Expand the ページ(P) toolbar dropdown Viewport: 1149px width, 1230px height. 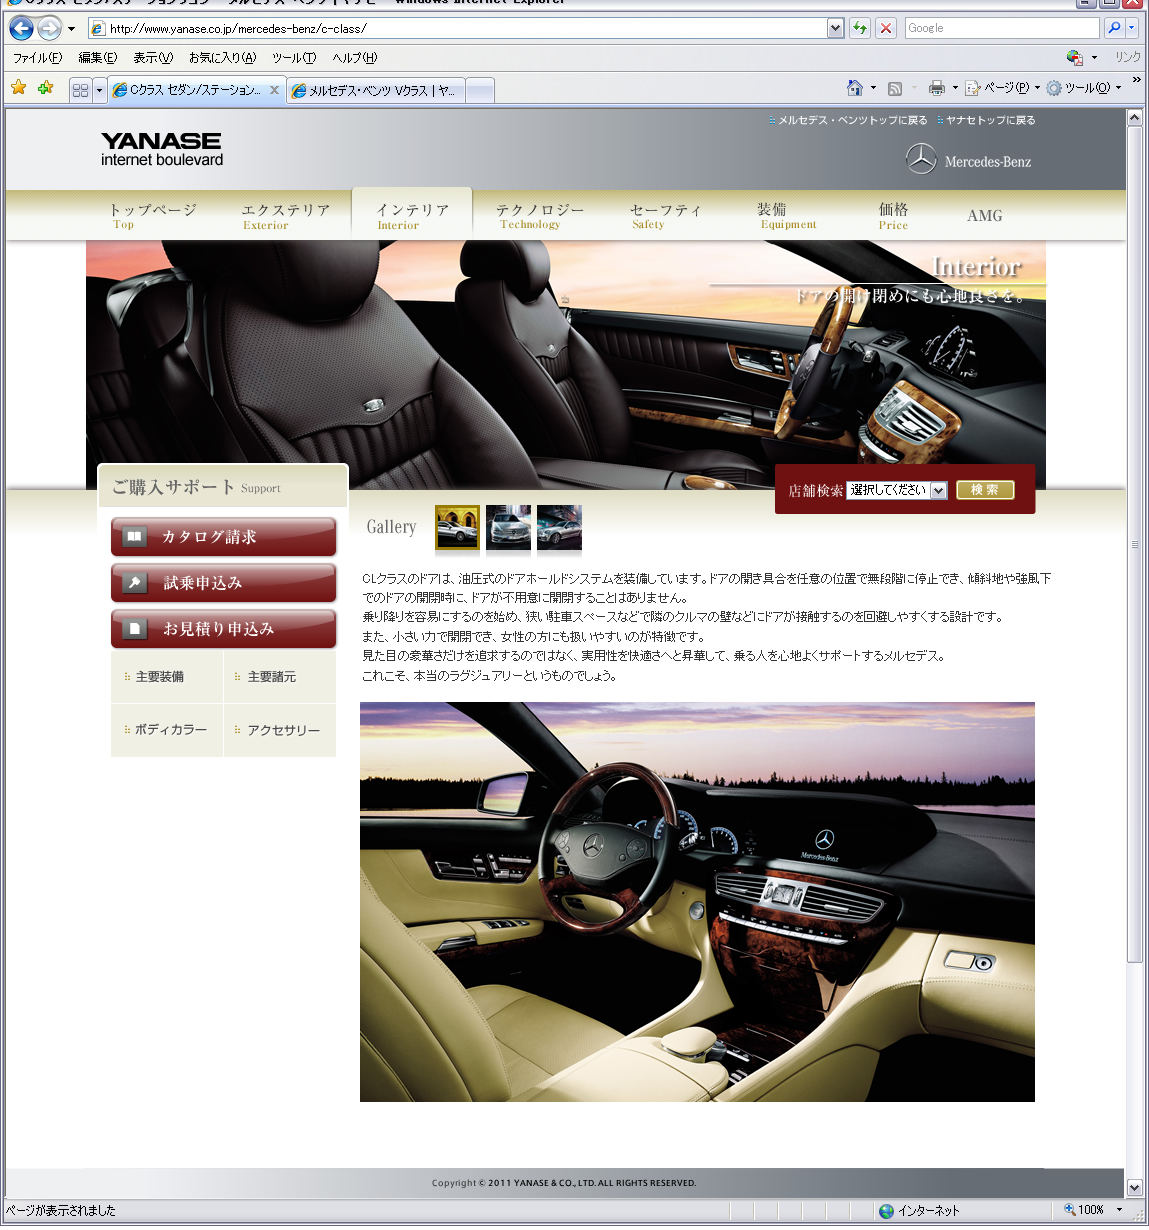coord(1037,88)
